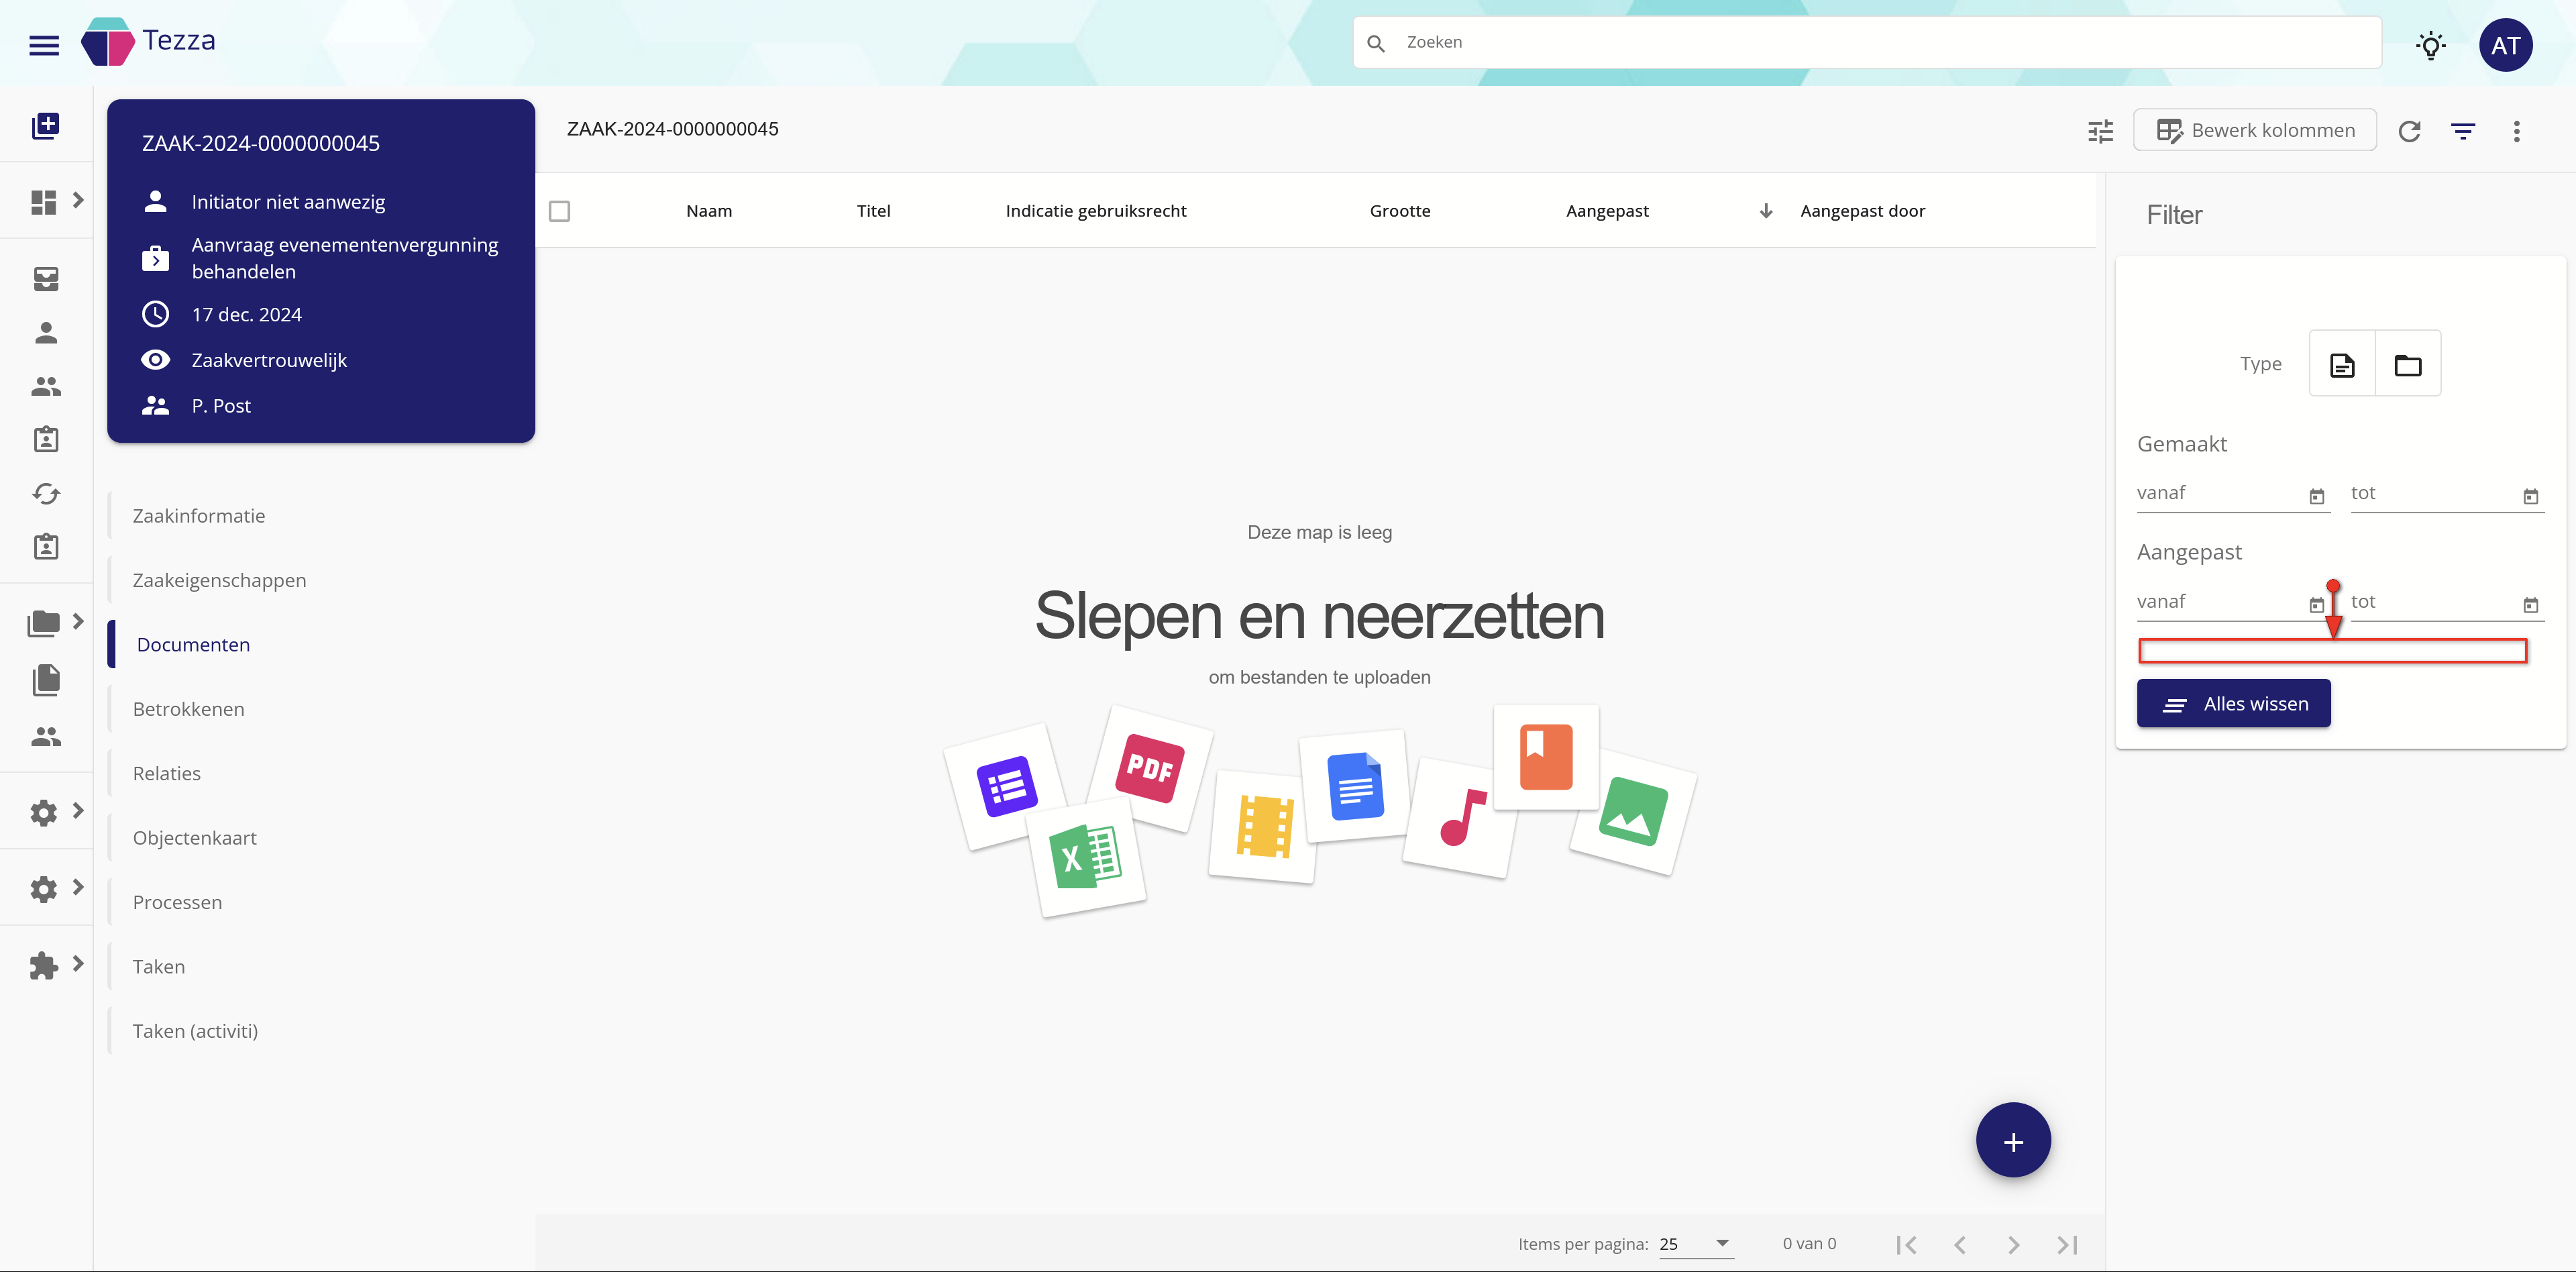Open the first settings gear sidebar icon

[44, 812]
